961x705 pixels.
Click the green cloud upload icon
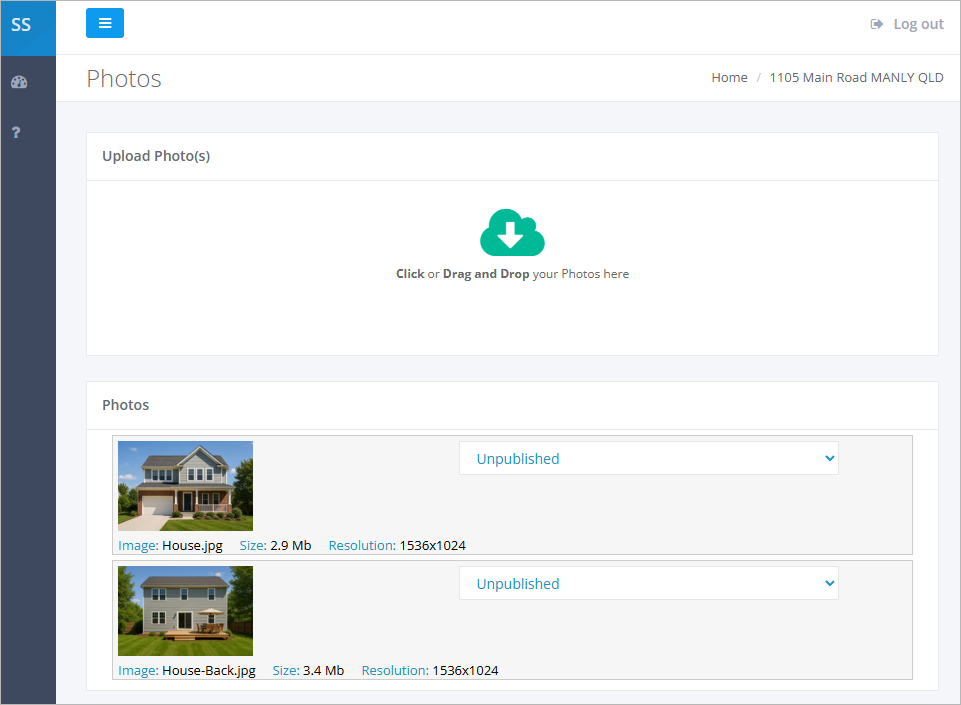[512, 232]
